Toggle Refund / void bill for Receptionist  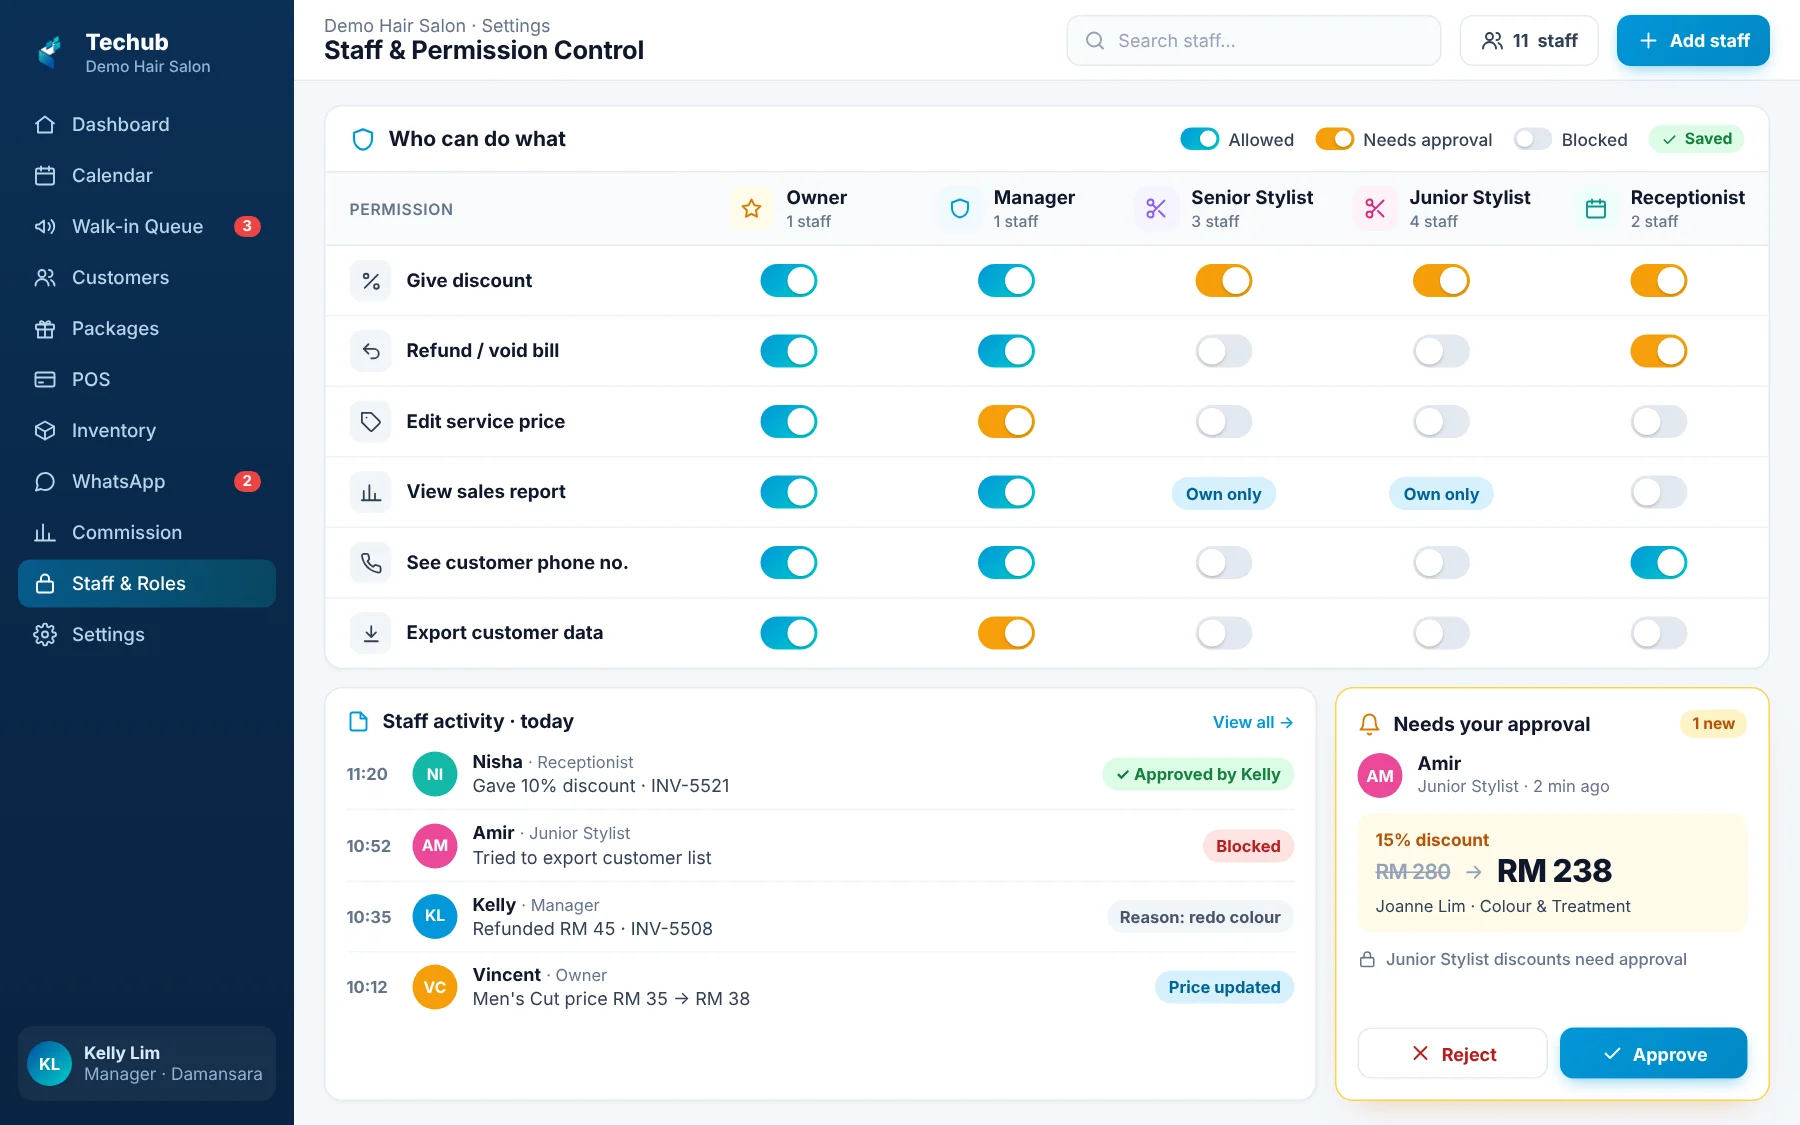coord(1659,351)
